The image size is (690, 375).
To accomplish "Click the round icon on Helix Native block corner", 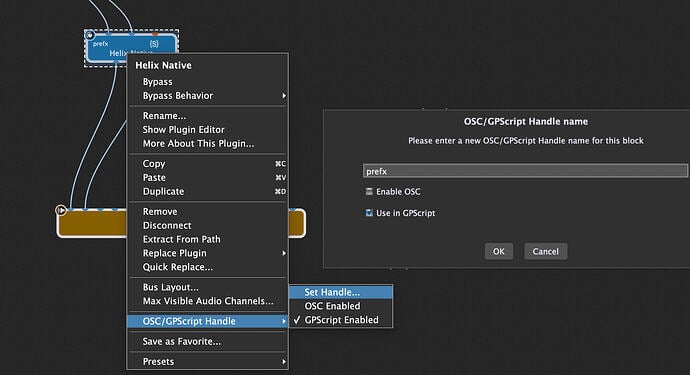I will coord(90,35).
